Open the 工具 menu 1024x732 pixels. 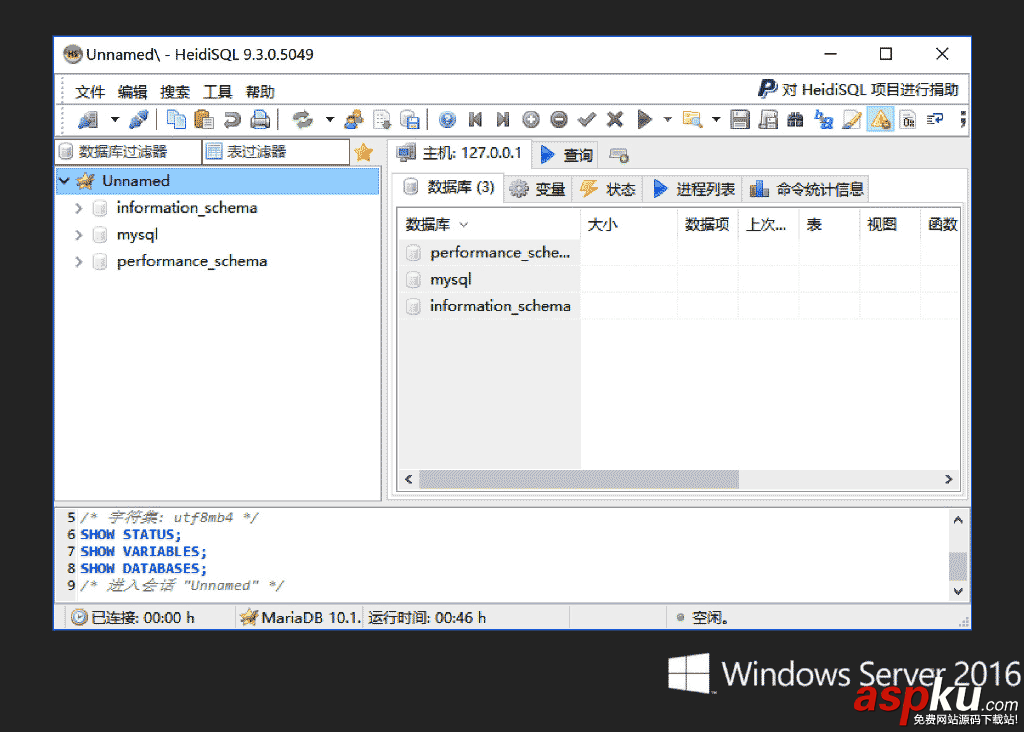[217, 91]
